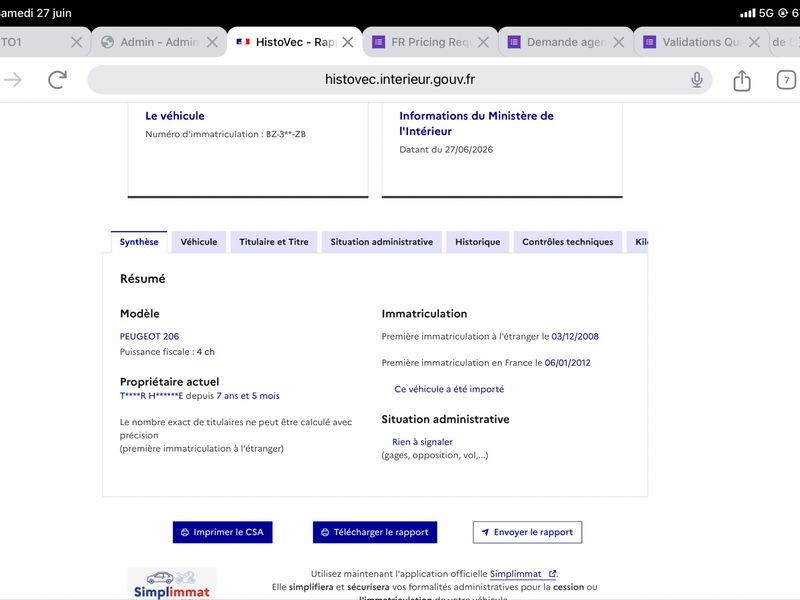Screen dimensions: 800x600
Task: Switch to the Admin browser tab
Action: 159,42
